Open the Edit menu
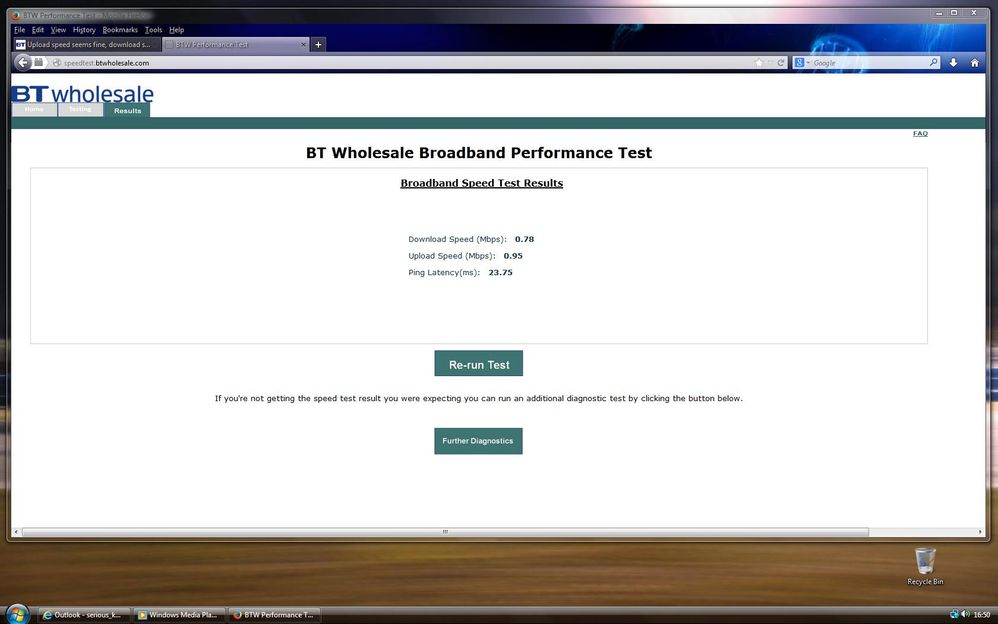 (x=38, y=30)
